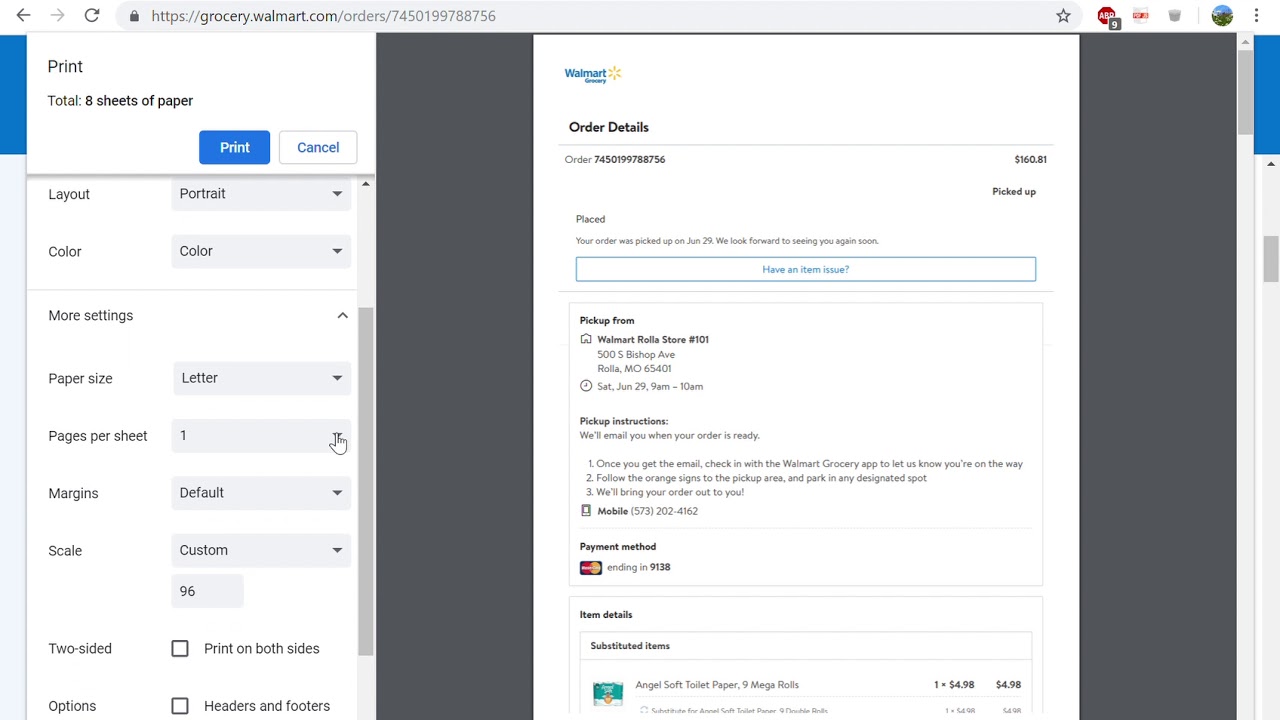The height and width of the screenshot is (720, 1280).
Task: Open the Color dropdown
Action: tap(261, 251)
